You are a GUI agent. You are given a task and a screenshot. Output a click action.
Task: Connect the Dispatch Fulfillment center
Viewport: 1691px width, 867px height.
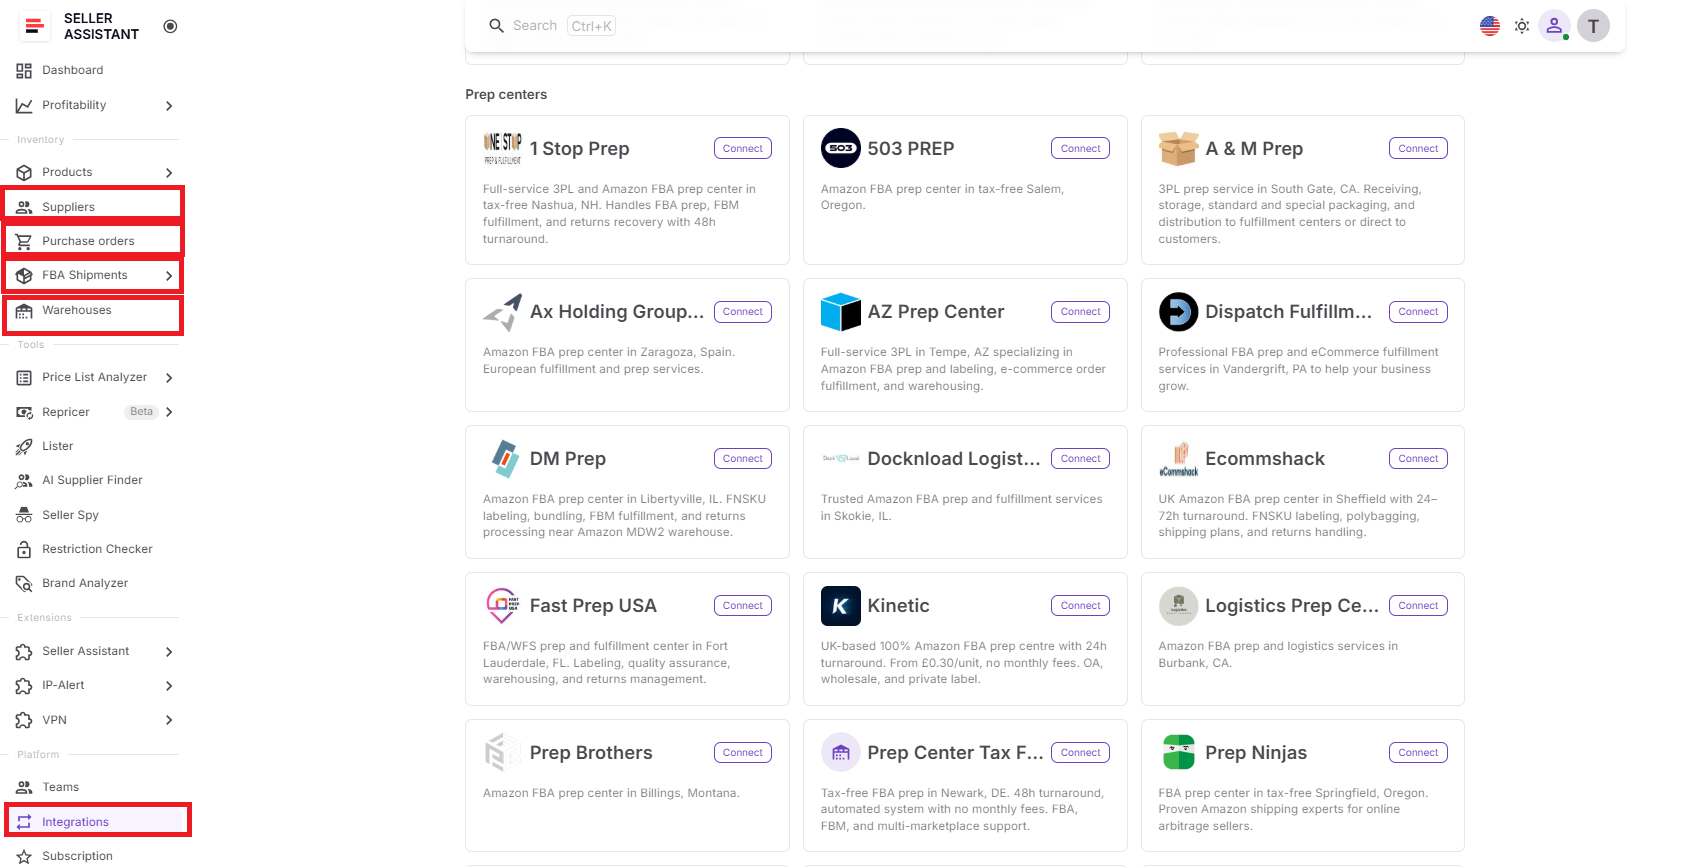1418,312
